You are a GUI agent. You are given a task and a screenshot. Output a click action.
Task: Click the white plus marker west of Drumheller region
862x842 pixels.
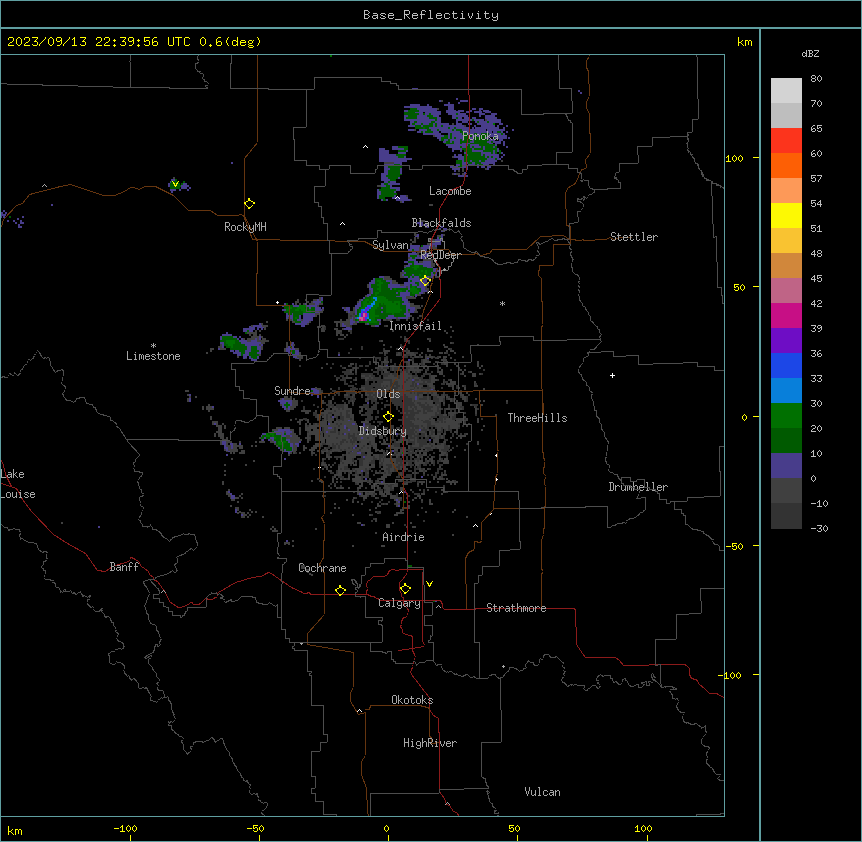612,375
